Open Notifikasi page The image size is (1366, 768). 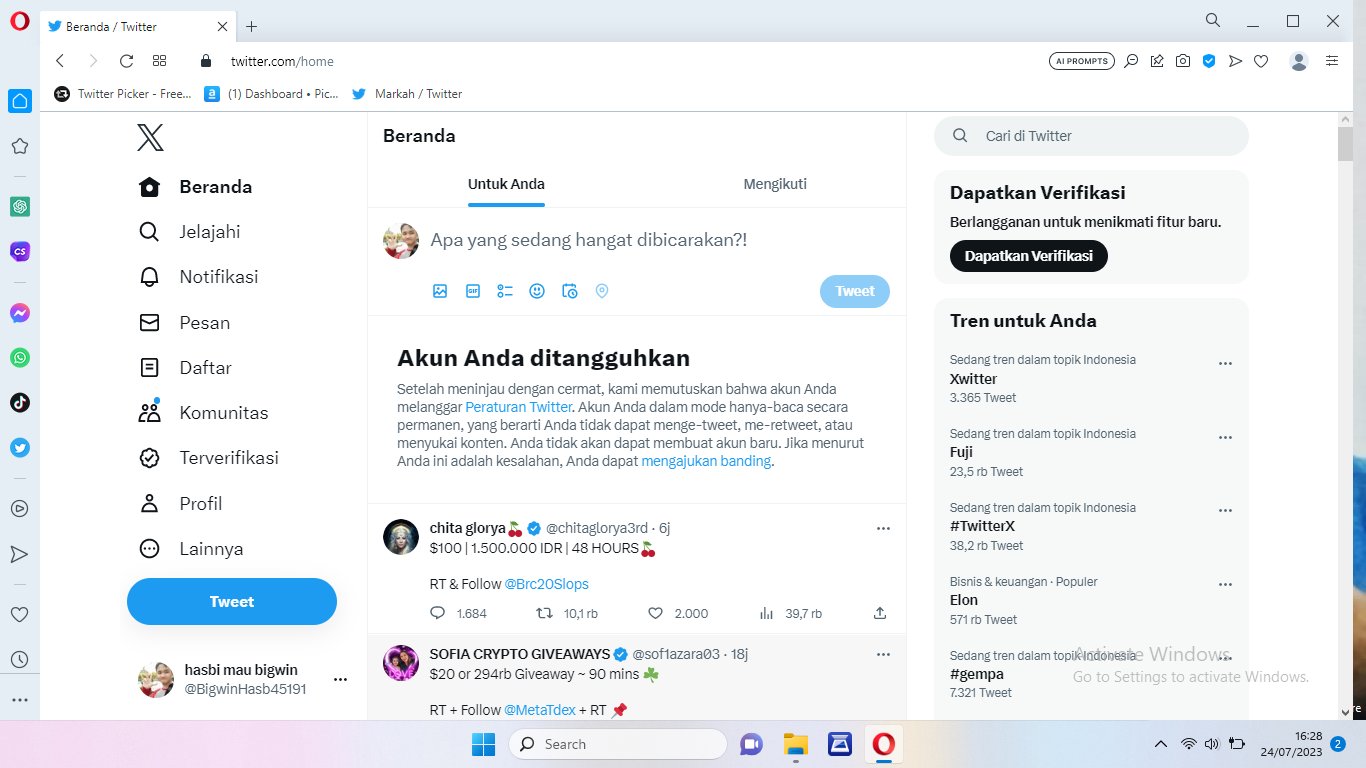[198, 277]
